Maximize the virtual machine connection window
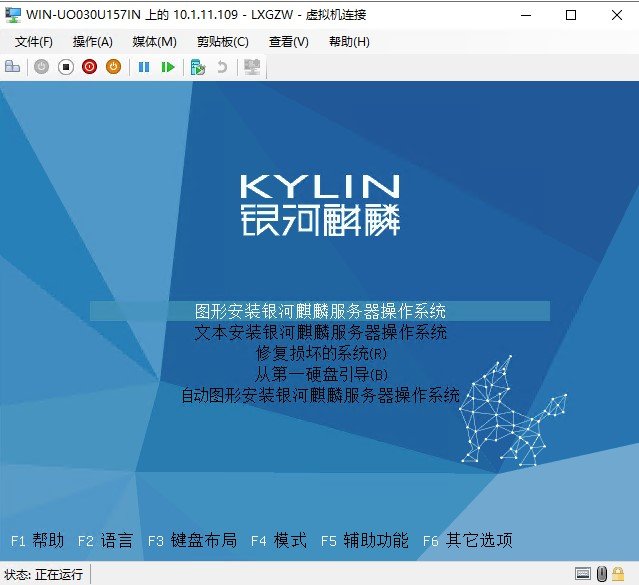639x585 pixels. (x=571, y=15)
